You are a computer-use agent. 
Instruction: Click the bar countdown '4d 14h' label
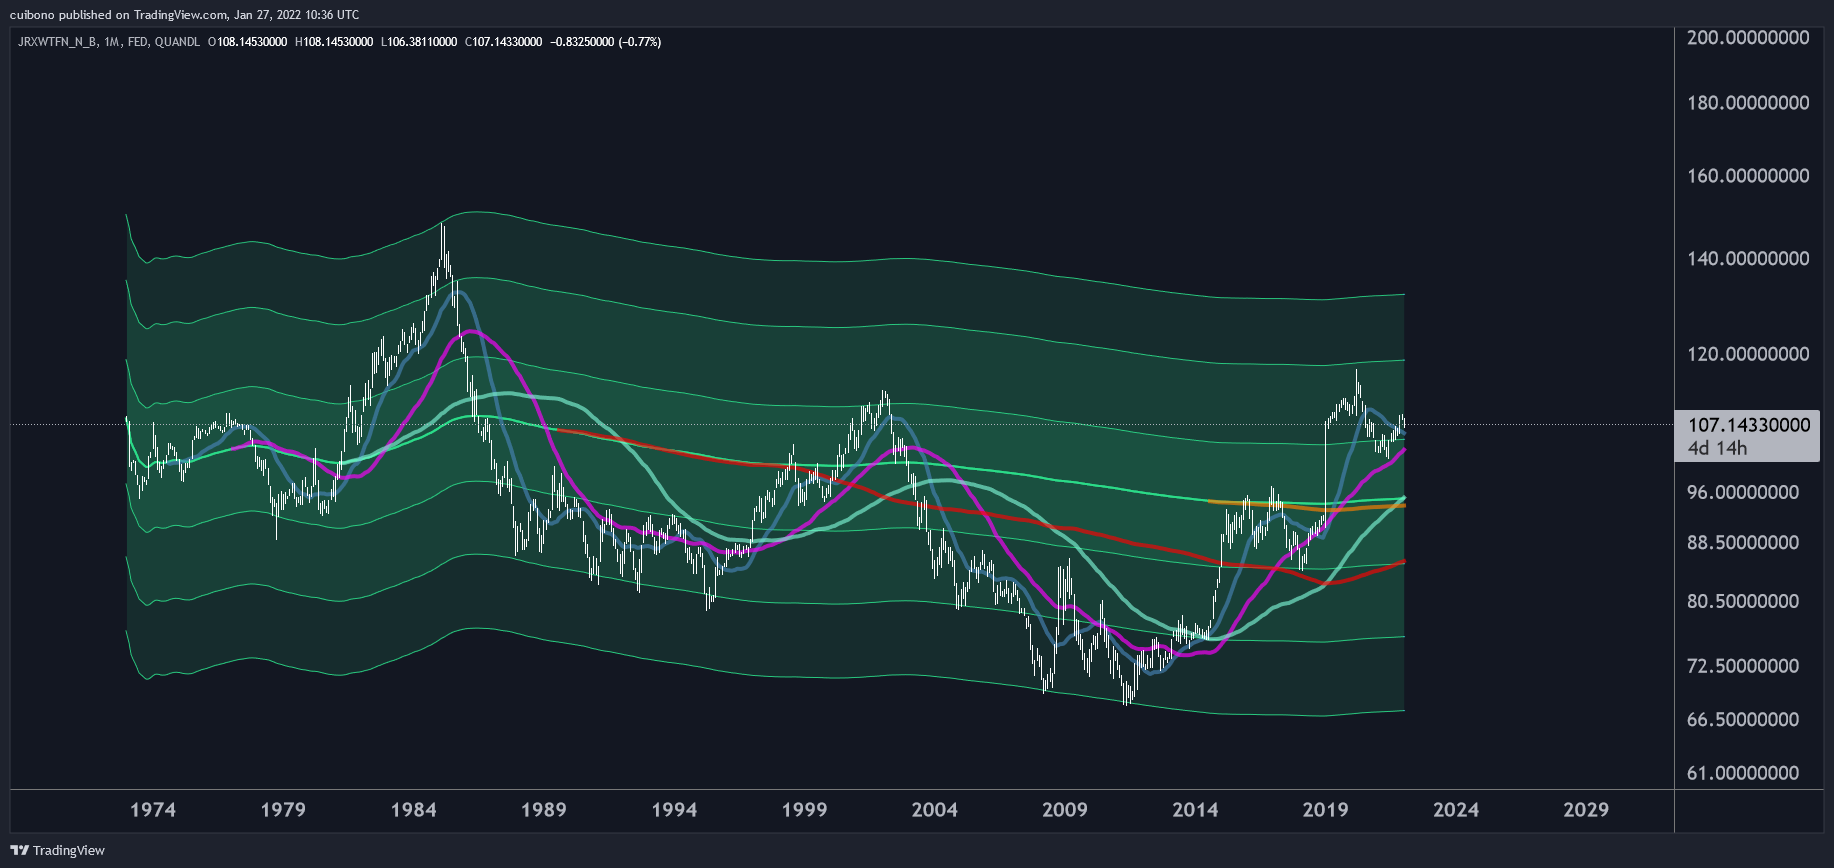[1717, 448]
